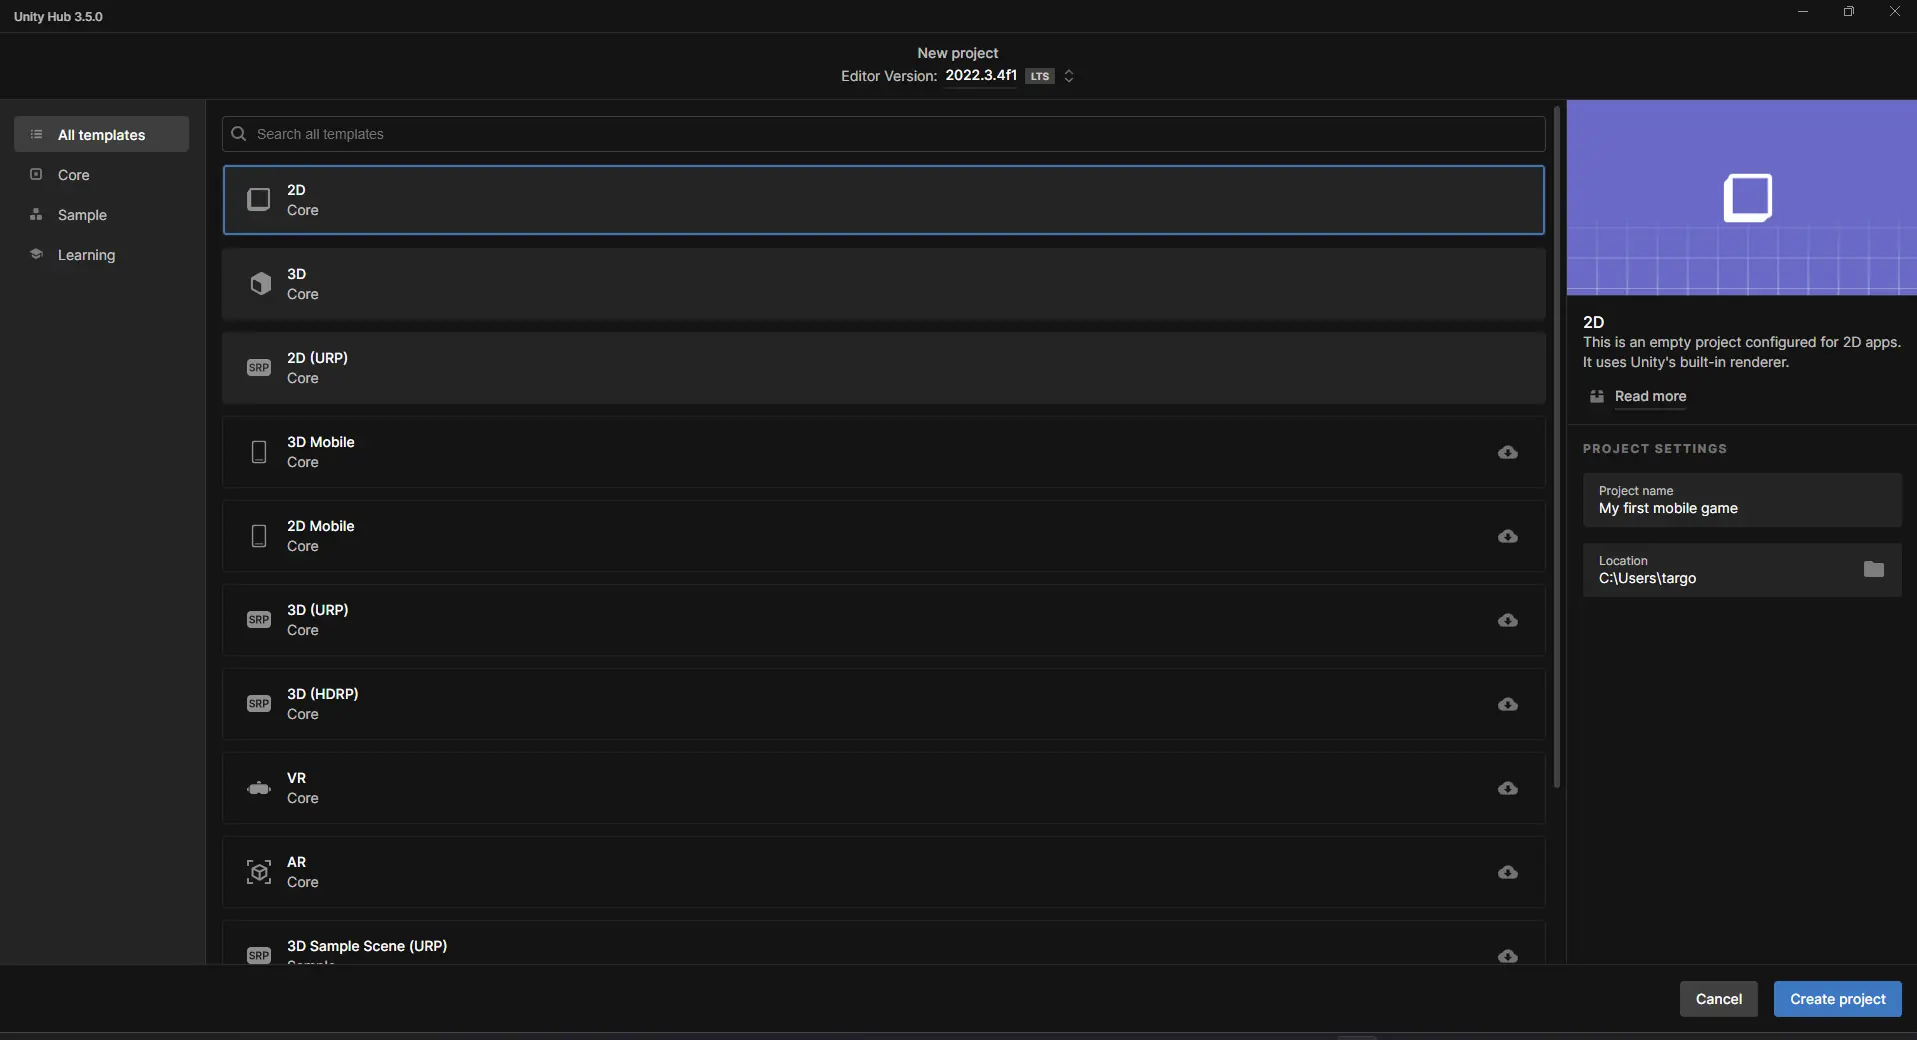Screen dimensions: 1917x1040
Task: Download the 3D (URP) template
Action: [x=1508, y=620]
